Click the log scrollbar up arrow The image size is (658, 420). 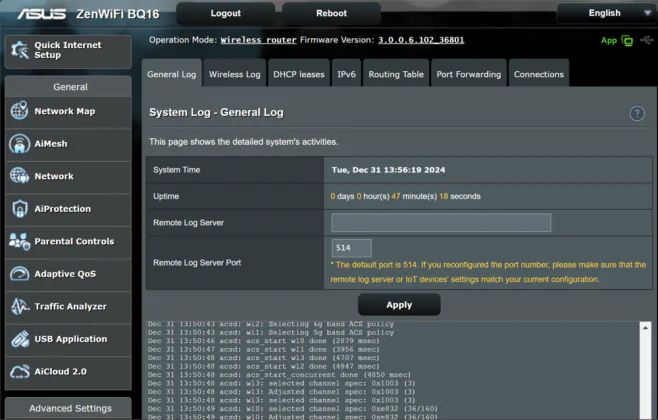[645, 328]
